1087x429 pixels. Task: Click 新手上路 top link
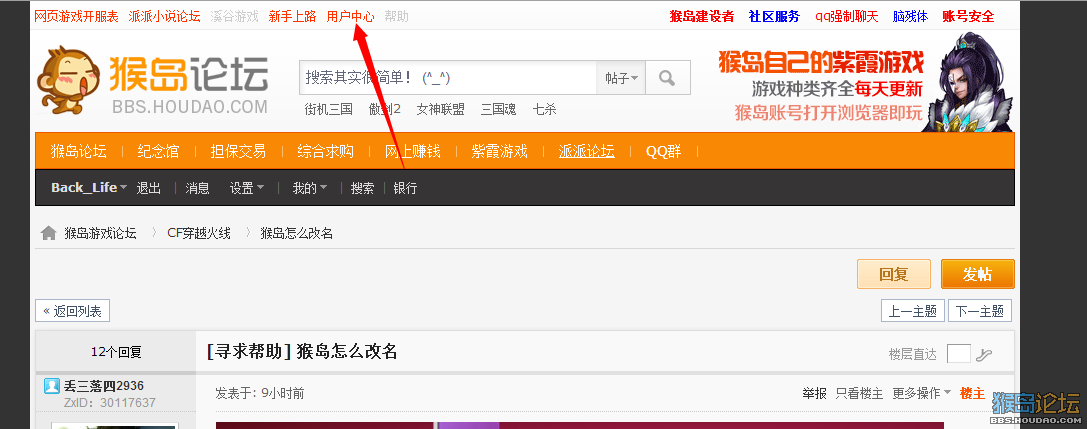pos(293,16)
